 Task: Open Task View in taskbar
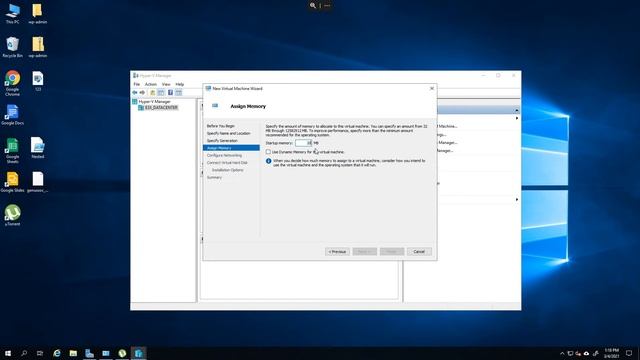click(40, 353)
